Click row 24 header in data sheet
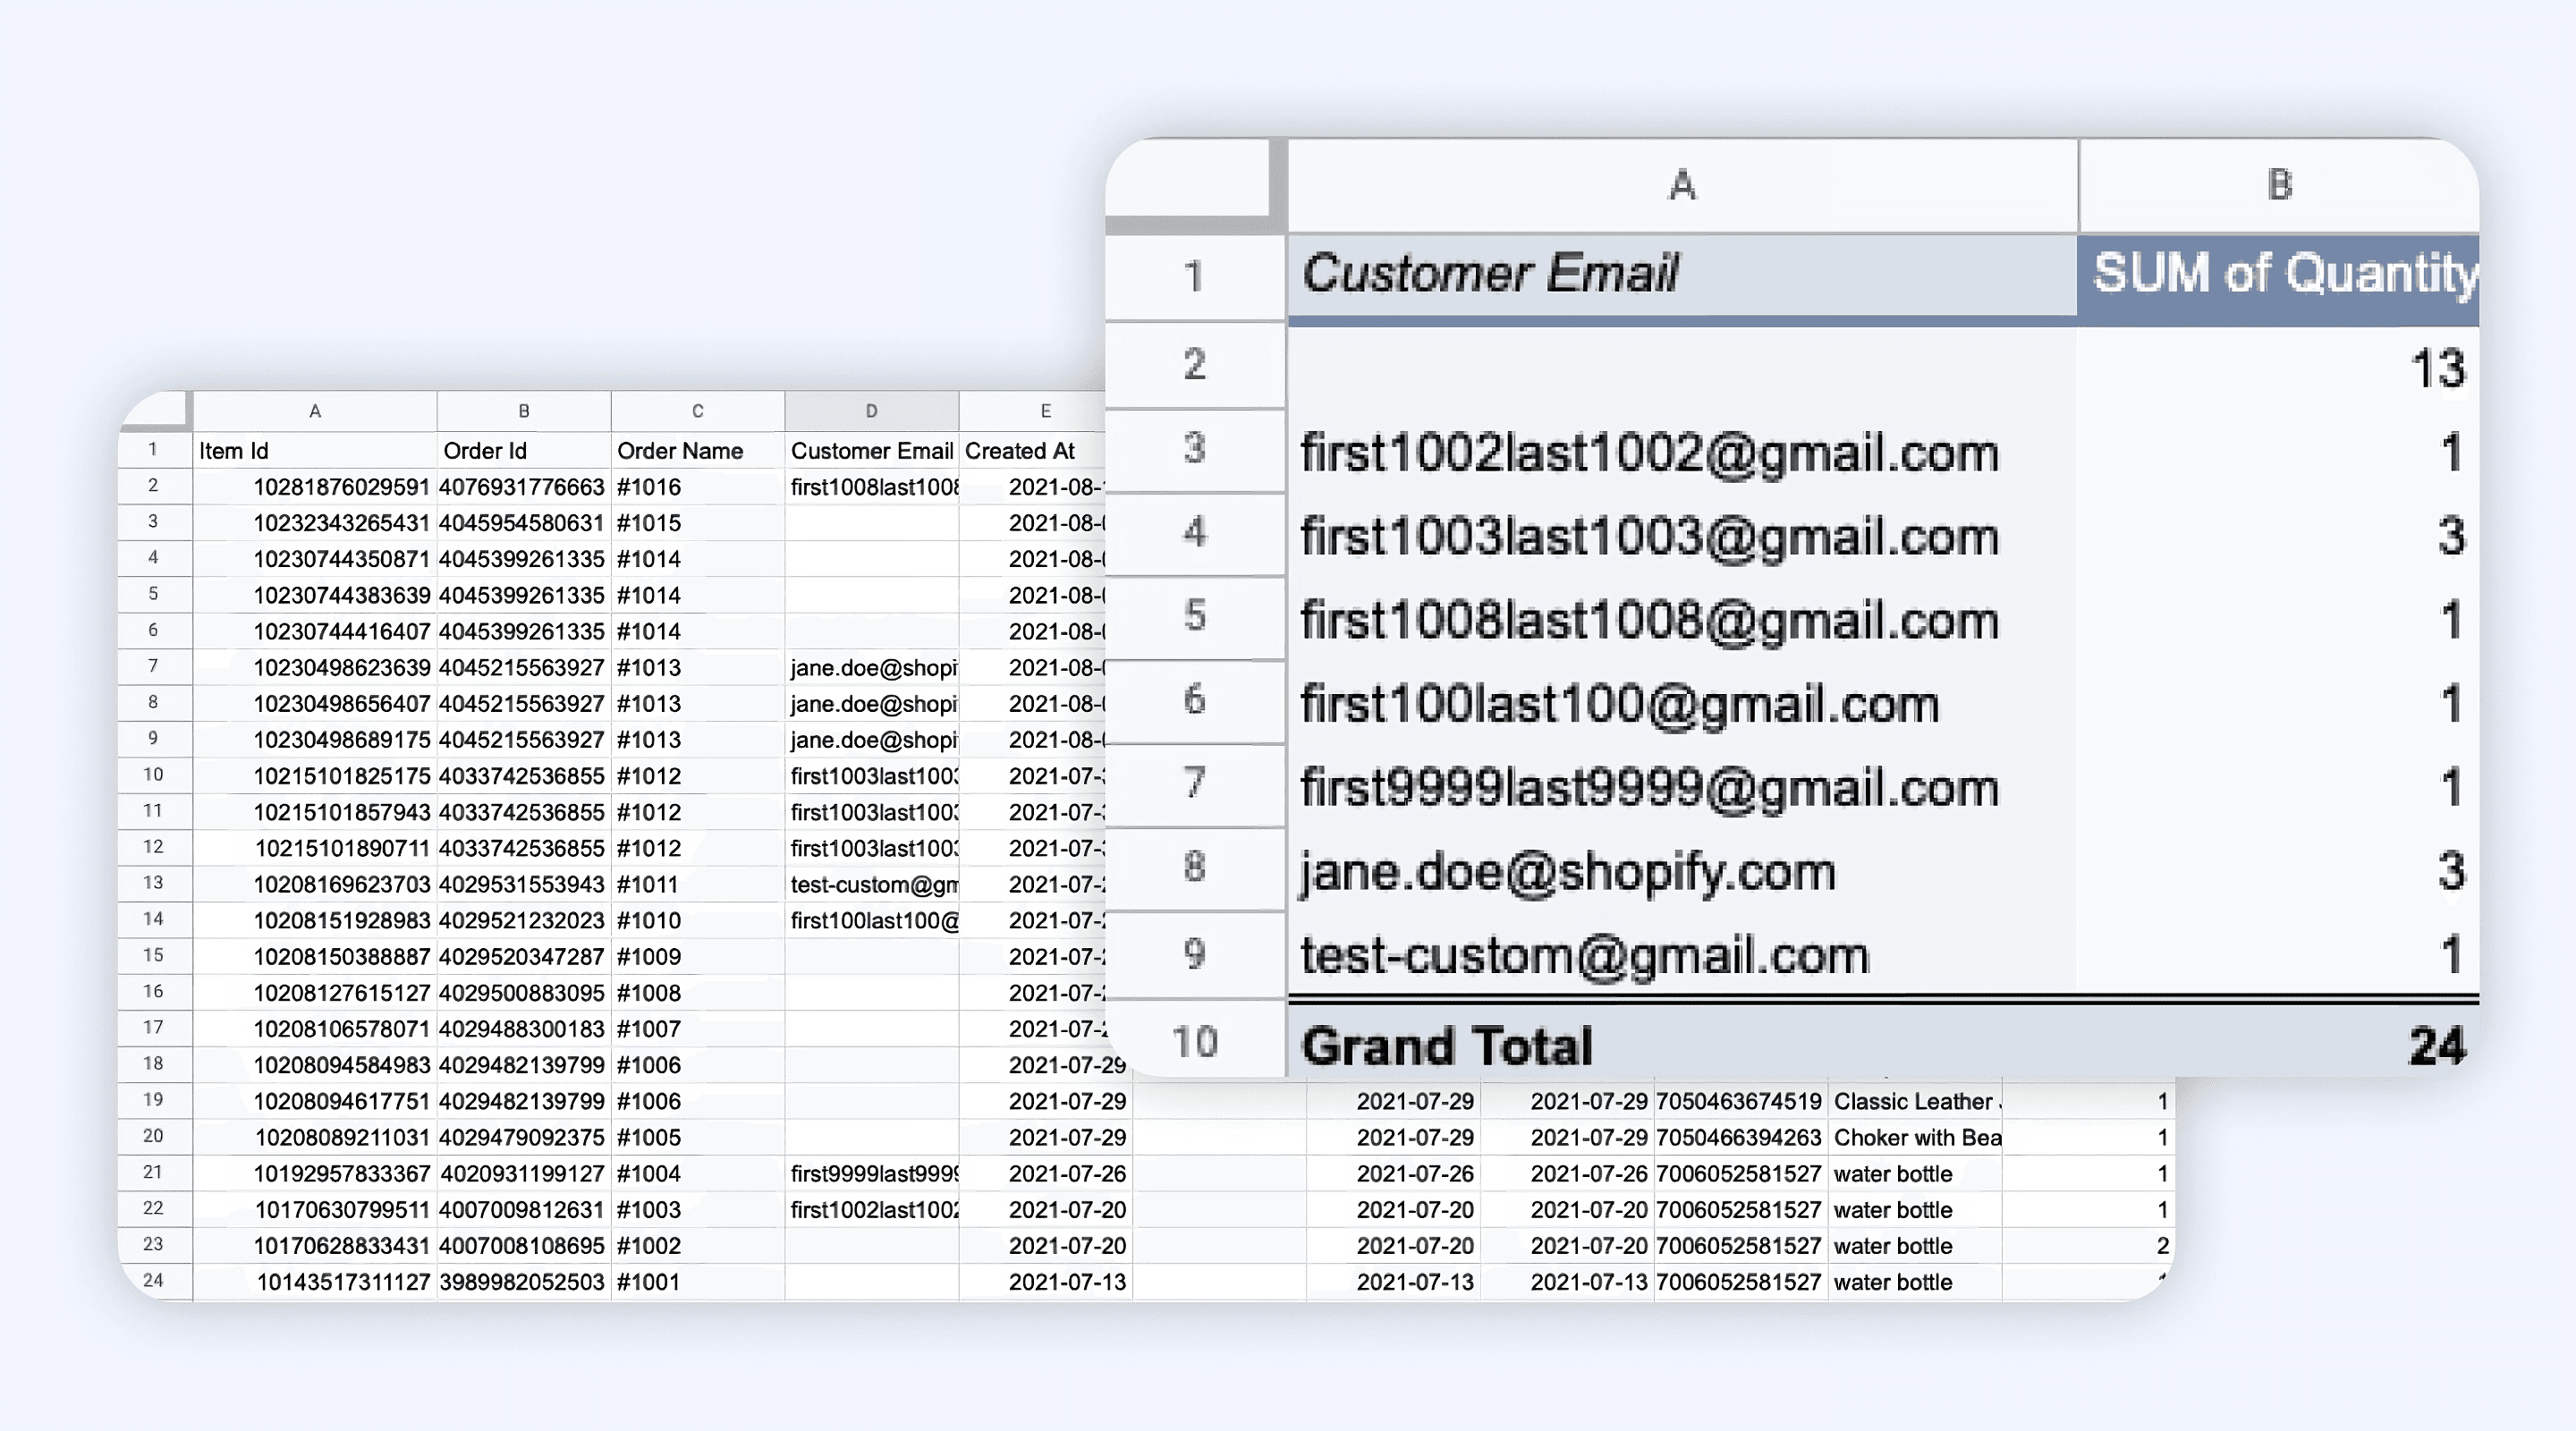The width and height of the screenshot is (2576, 1431). (x=153, y=1280)
